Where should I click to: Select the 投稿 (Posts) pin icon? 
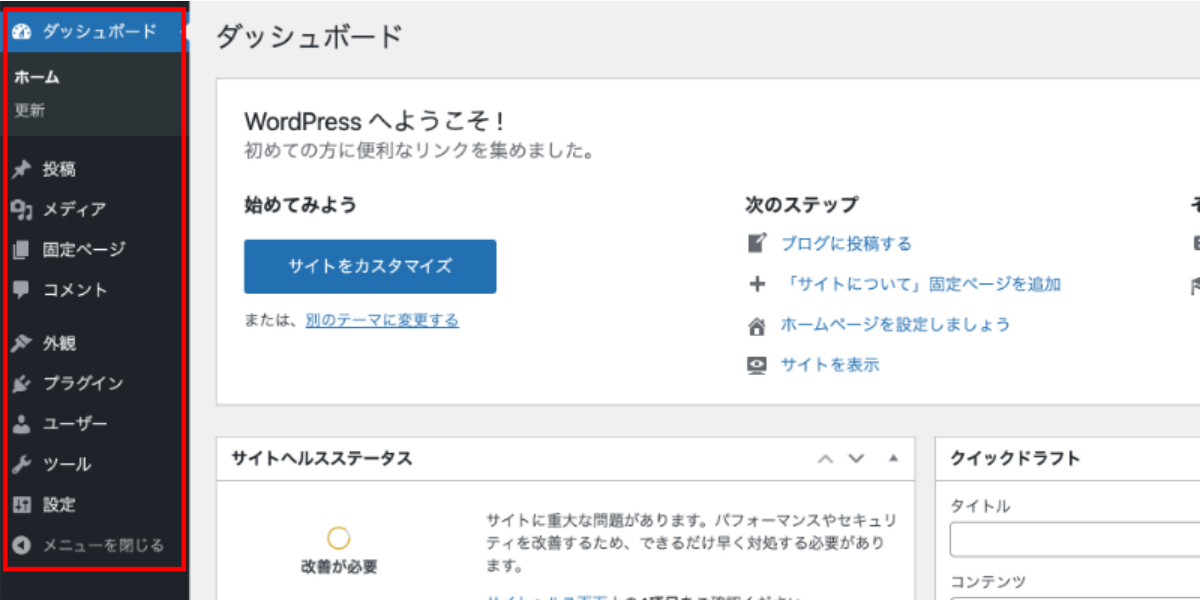(23, 169)
